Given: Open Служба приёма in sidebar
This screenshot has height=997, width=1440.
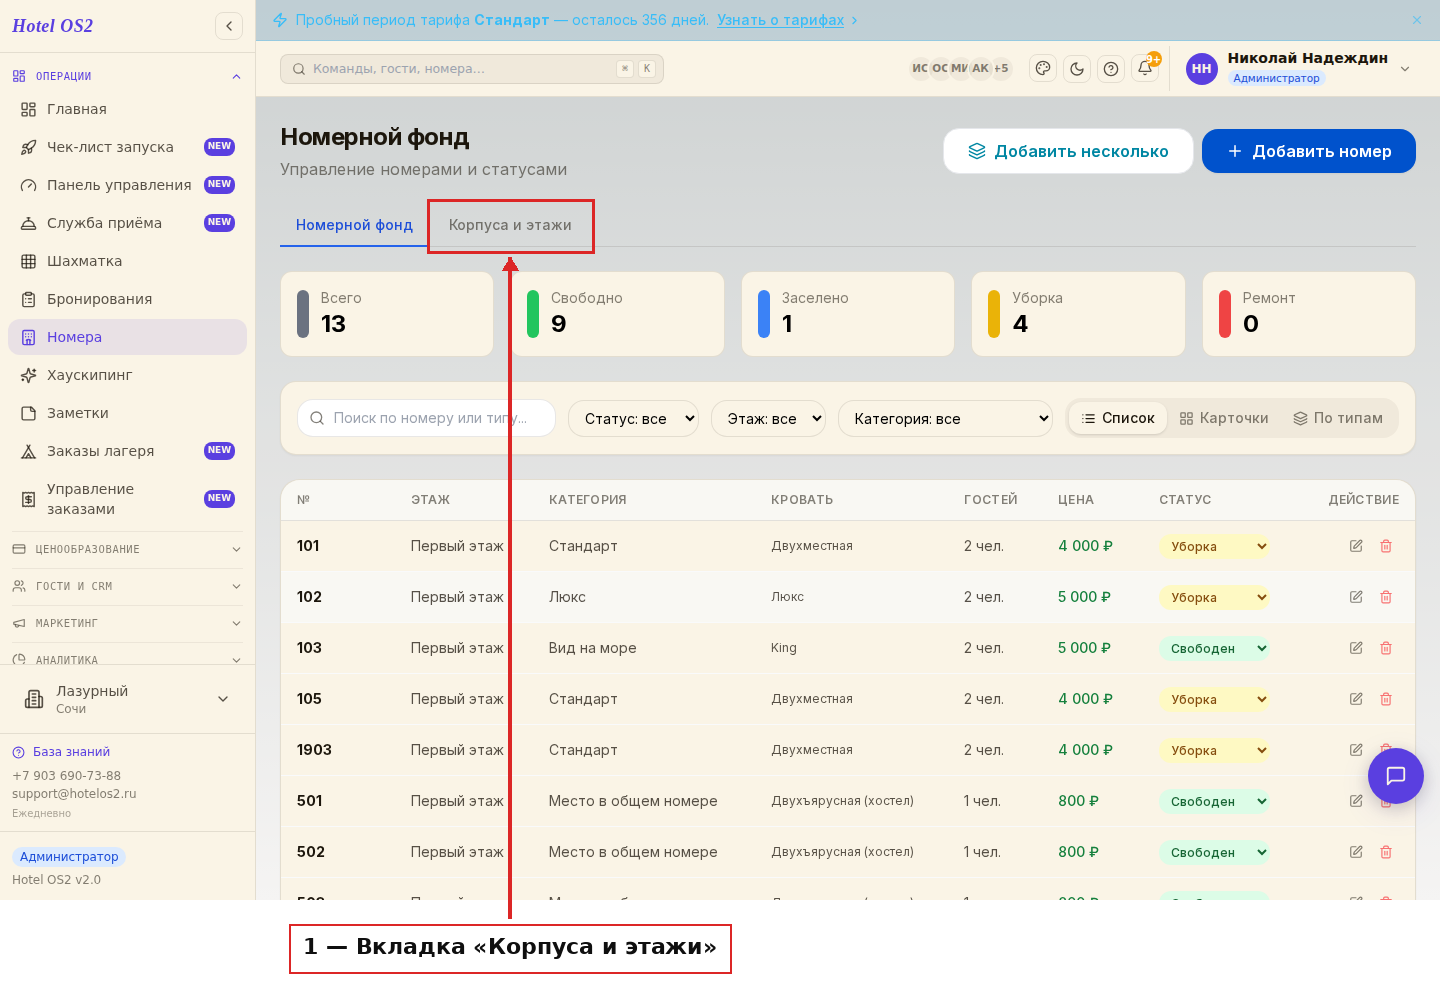Looking at the screenshot, I should pyautogui.click(x=127, y=223).
